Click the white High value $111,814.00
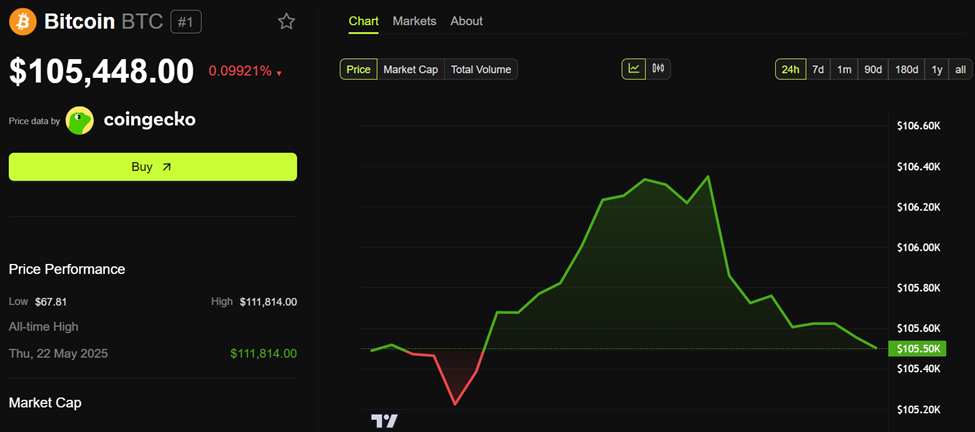 pyautogui.click(x=269, y=302)
